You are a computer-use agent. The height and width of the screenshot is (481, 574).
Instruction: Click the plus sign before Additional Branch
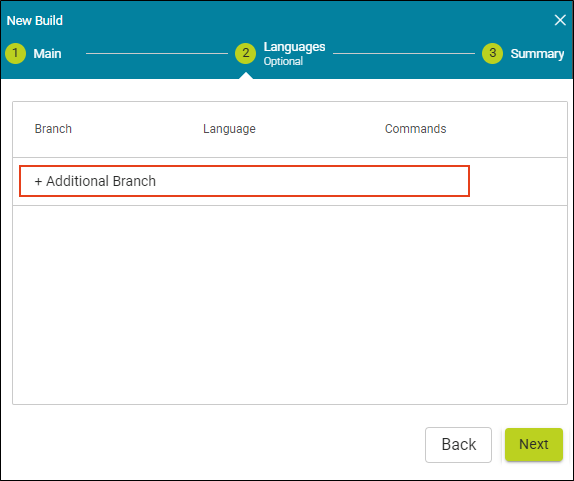[x=38, y=182]
